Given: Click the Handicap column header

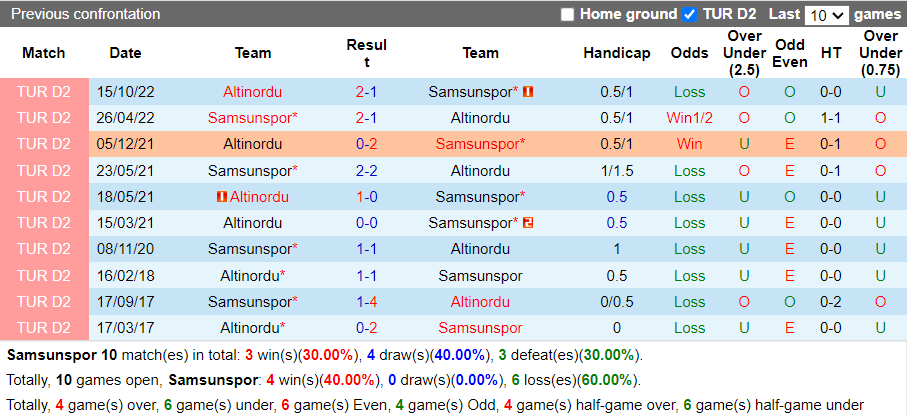Looking at the screenshot, I should pos(617,53).
